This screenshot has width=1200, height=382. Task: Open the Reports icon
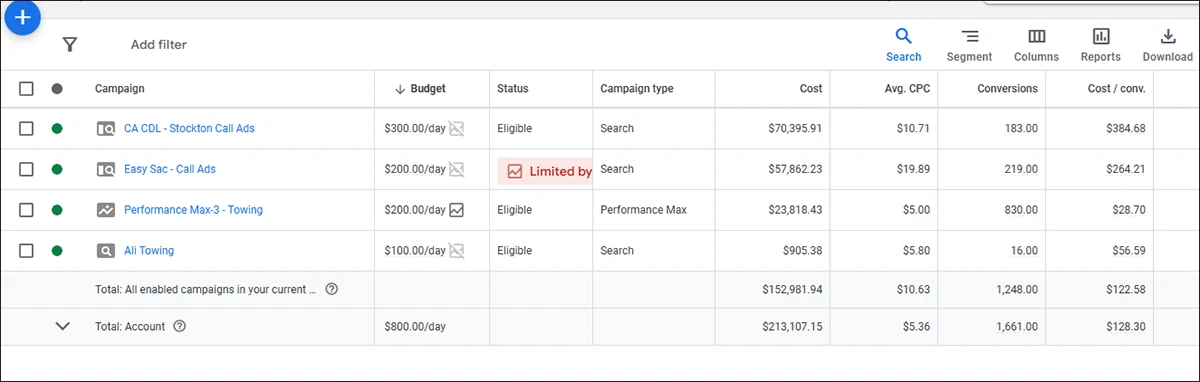point(1100,45)
